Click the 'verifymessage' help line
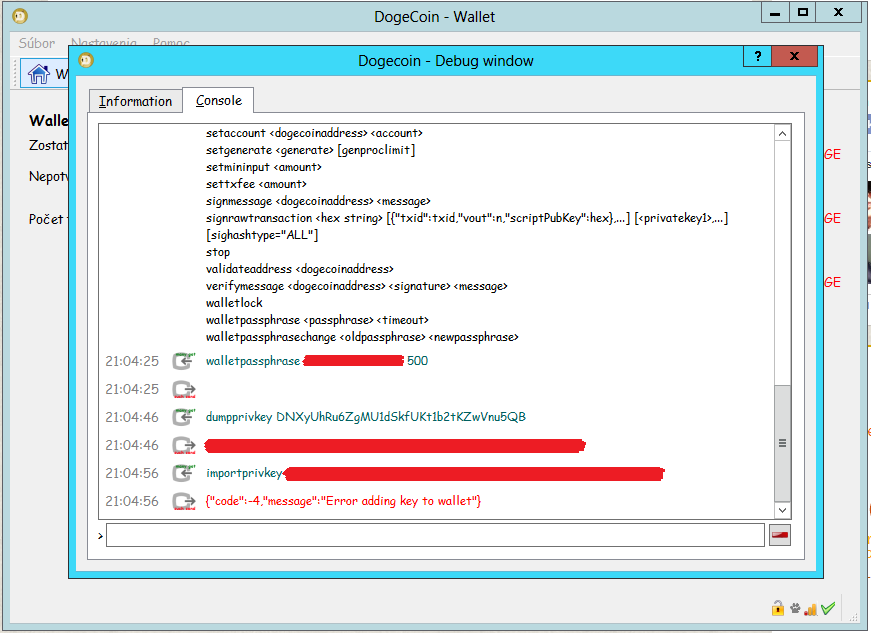Screen dimensions: 871x633 356,286
